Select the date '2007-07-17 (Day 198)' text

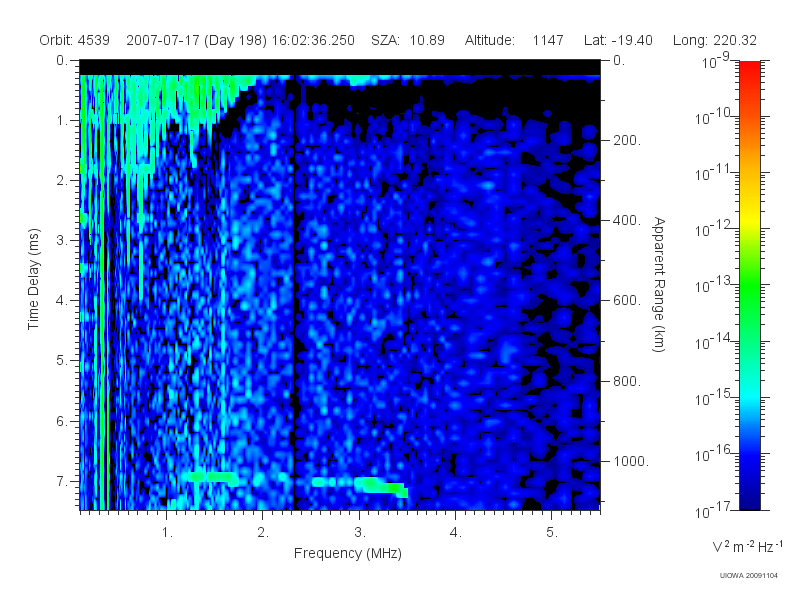pos(196,40)
